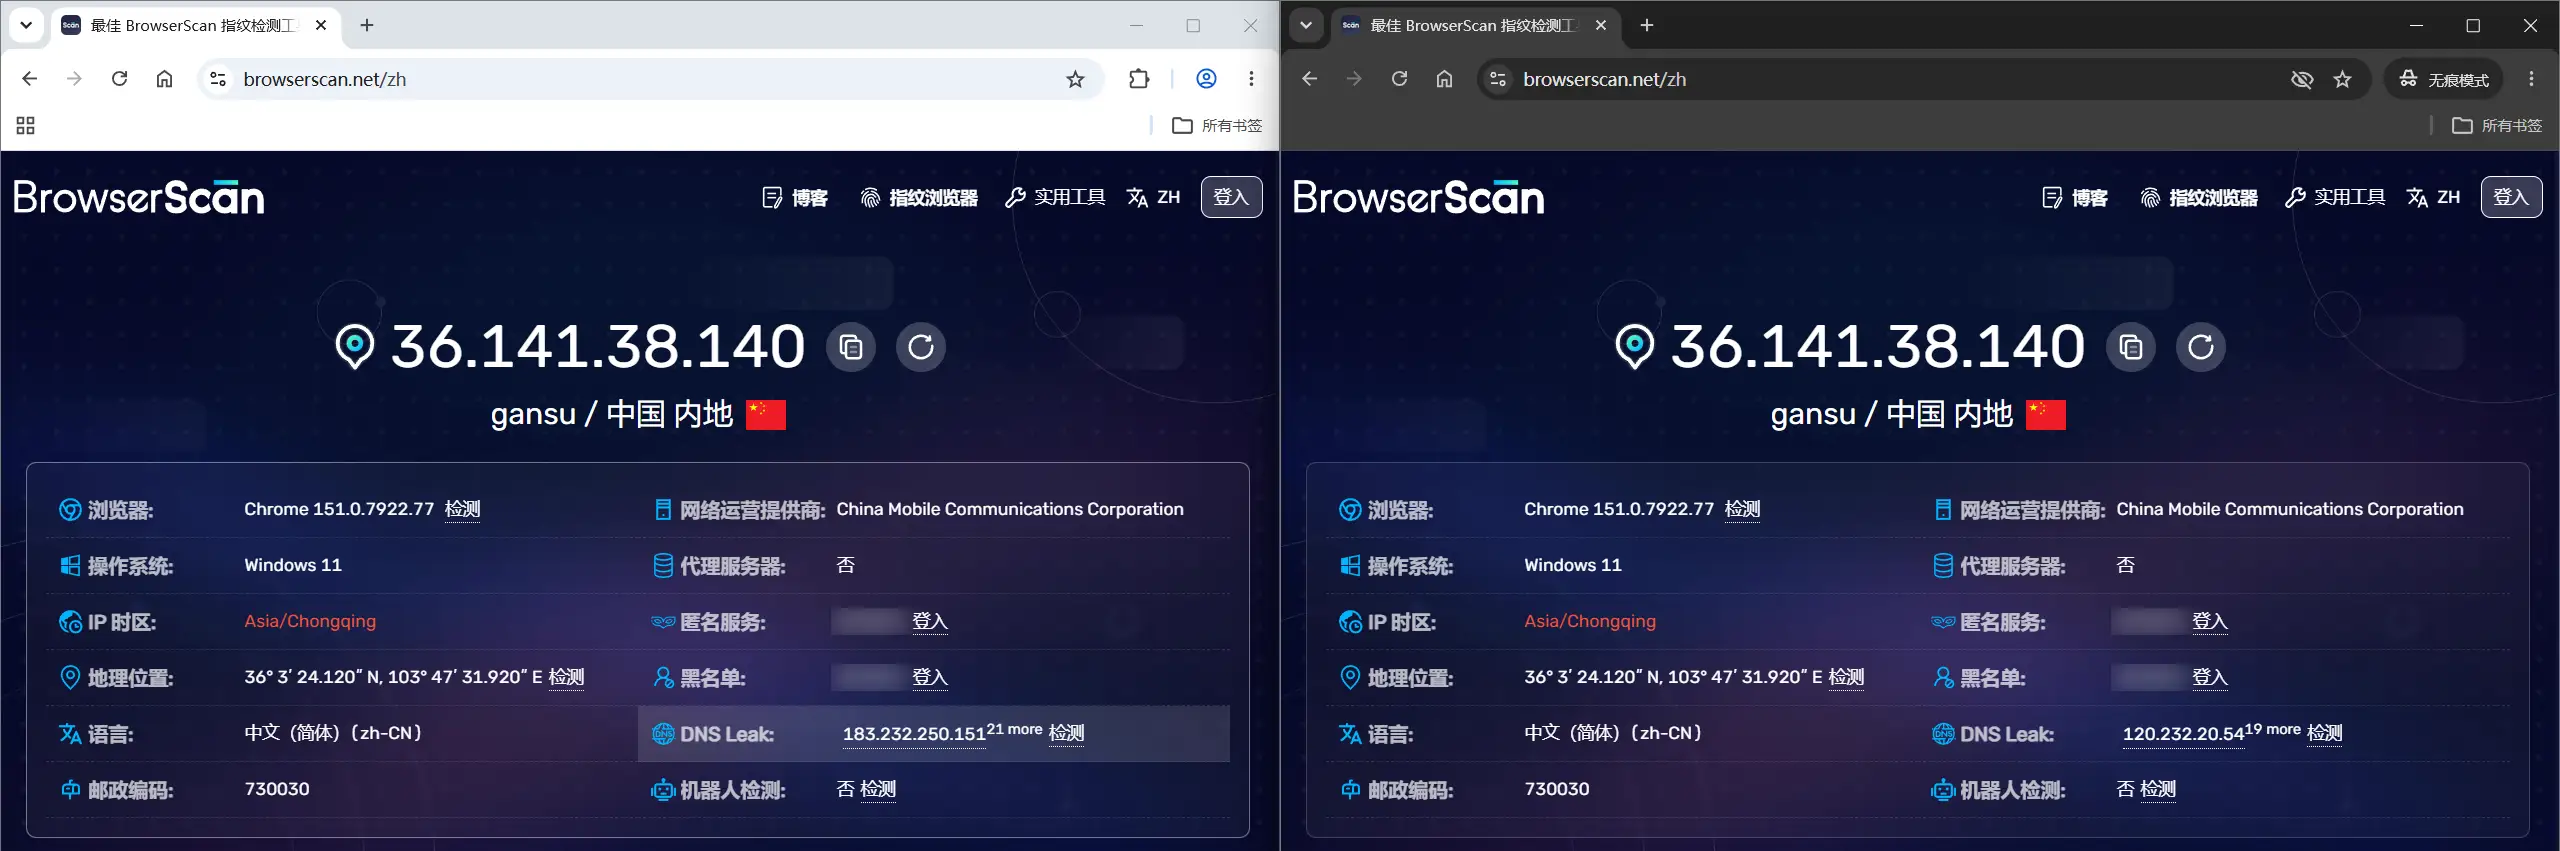
Task: Open 博客 in incognito window
Action: [2075, 197]
